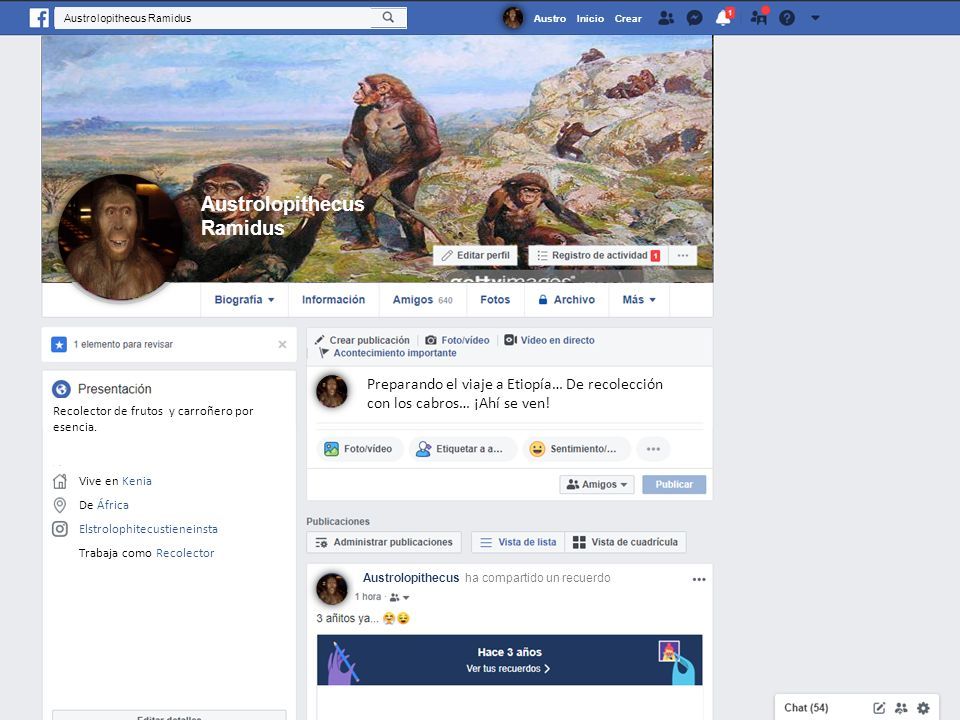The width and height of the screenshot is (960, 720).
Task: Open the Facebook logo home icon
Action: (39, 18)
